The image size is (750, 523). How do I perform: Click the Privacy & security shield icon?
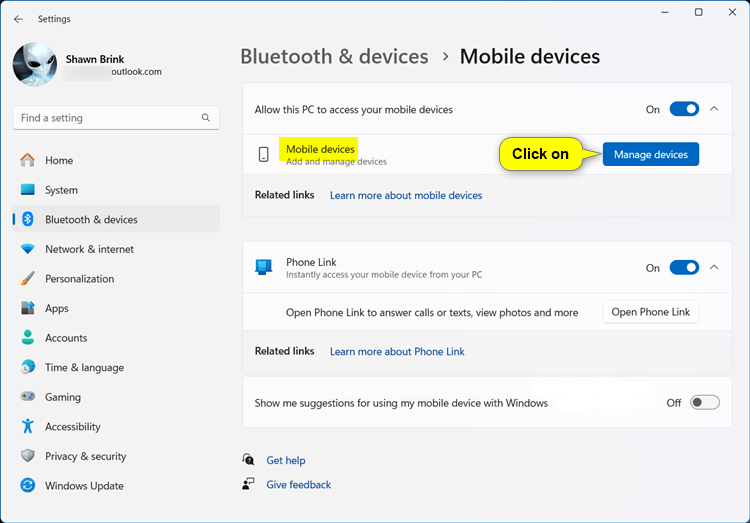coord(28,456)
